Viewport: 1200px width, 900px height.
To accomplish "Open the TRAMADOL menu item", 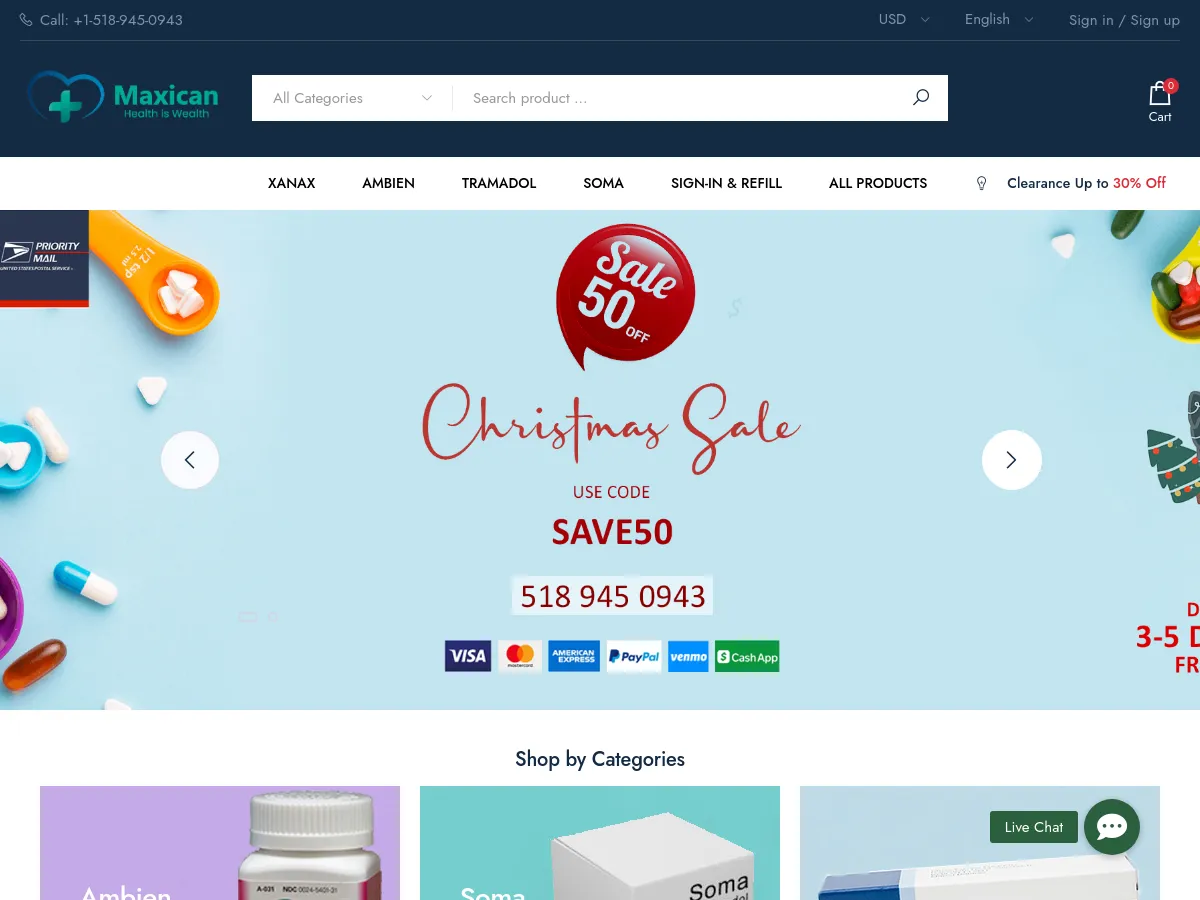I will (499, 183).
